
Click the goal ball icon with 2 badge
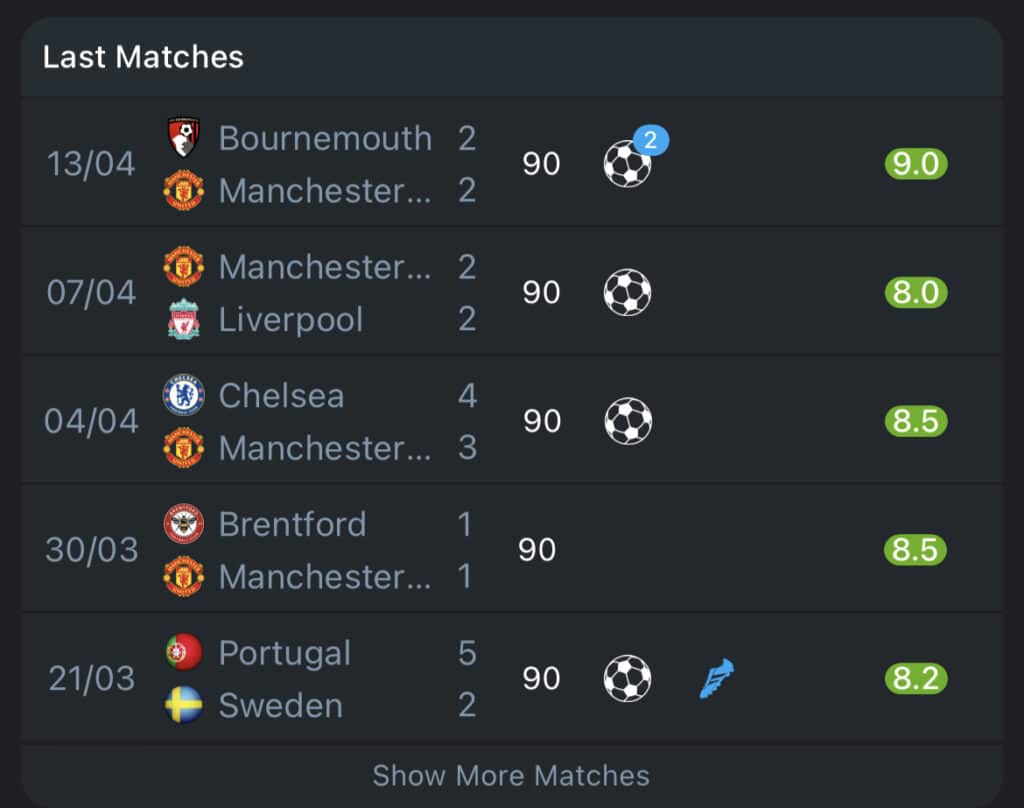pyautogui.click(x=629, y=163)
